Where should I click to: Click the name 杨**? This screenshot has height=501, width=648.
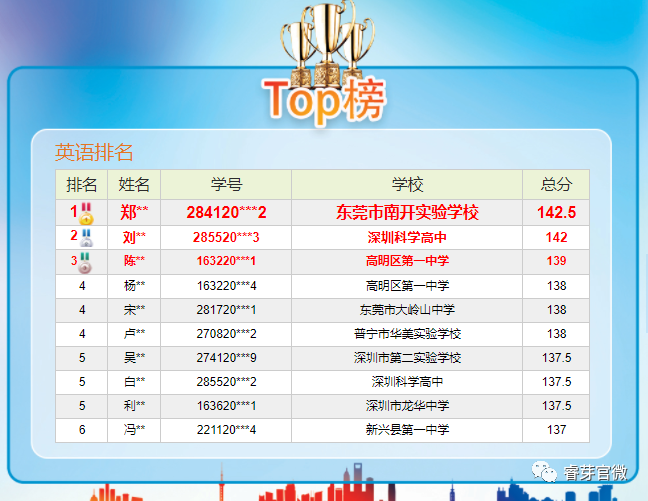click(x=134, y=286)
